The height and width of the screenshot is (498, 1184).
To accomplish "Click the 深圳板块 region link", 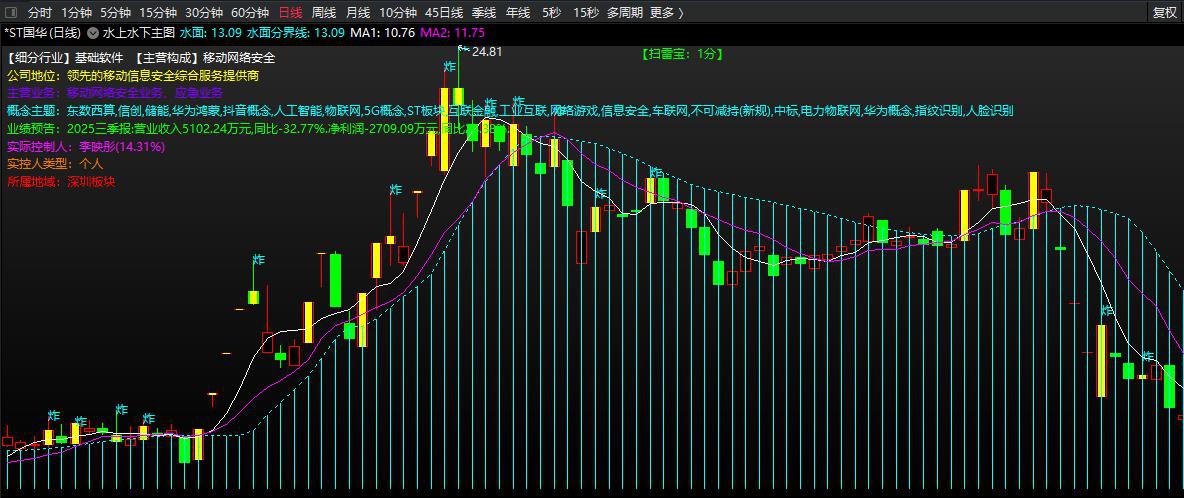I will coord(91,182).
